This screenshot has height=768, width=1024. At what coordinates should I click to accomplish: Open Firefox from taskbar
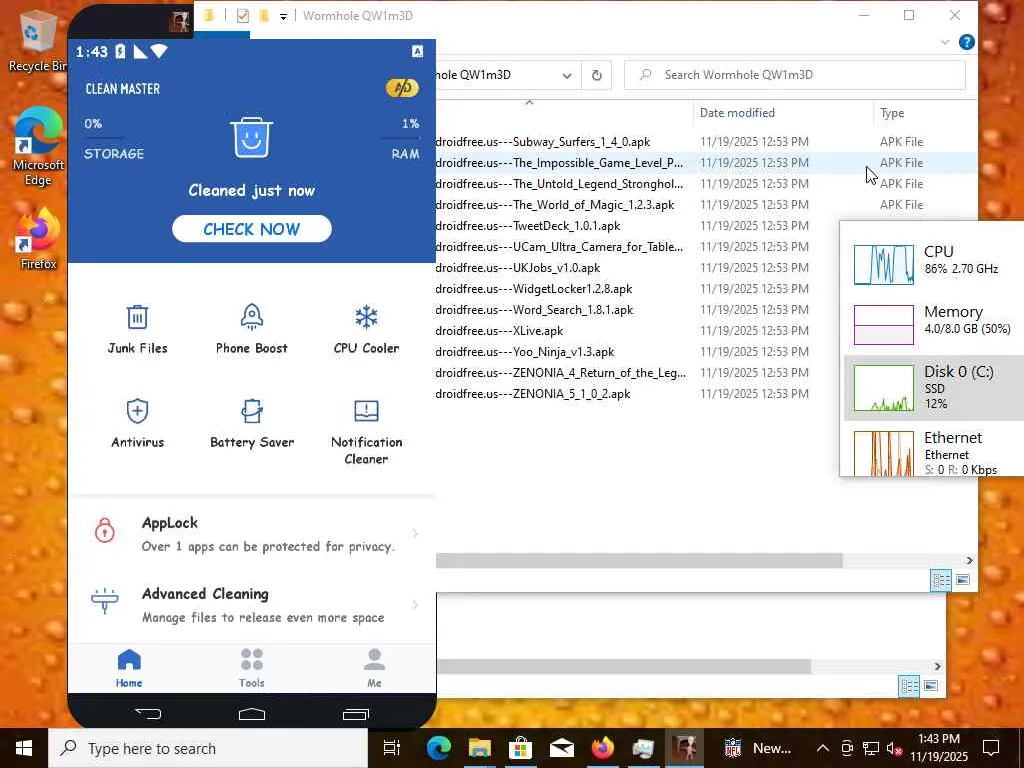[x=603, y=748]
